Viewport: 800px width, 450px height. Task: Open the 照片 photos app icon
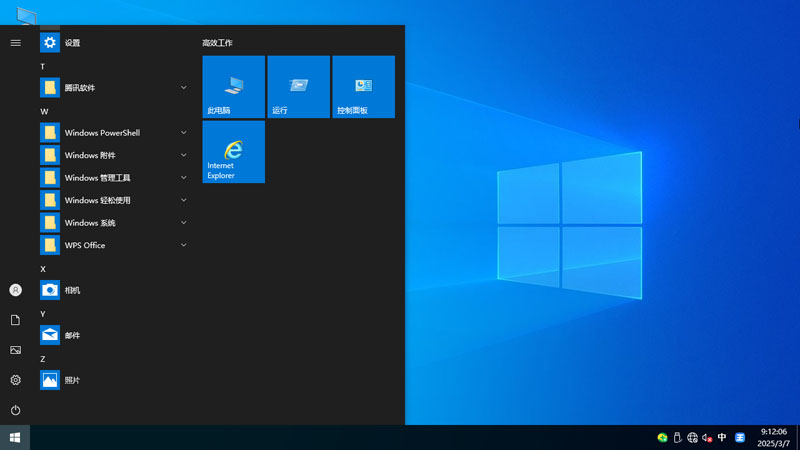pyautogui.click(x=50, y=380)
